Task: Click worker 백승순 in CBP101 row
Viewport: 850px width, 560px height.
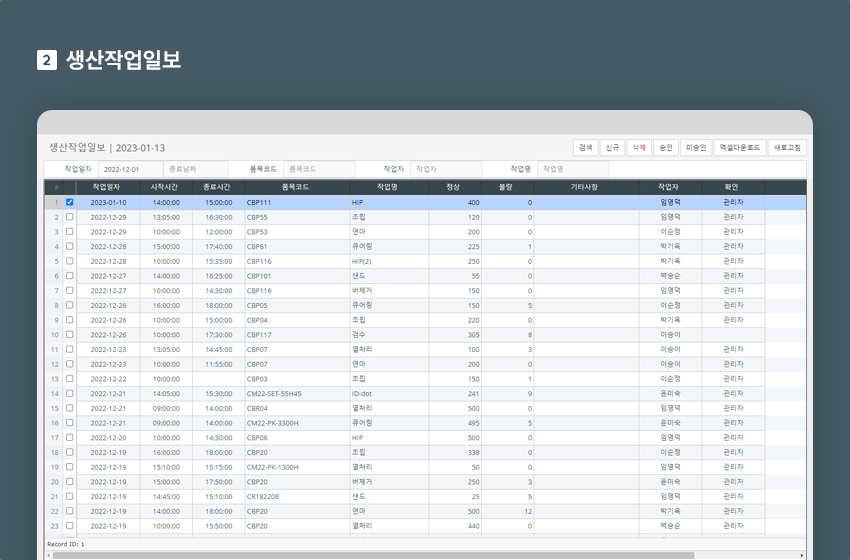Action: pyautogui.click(x=670, y=276)
